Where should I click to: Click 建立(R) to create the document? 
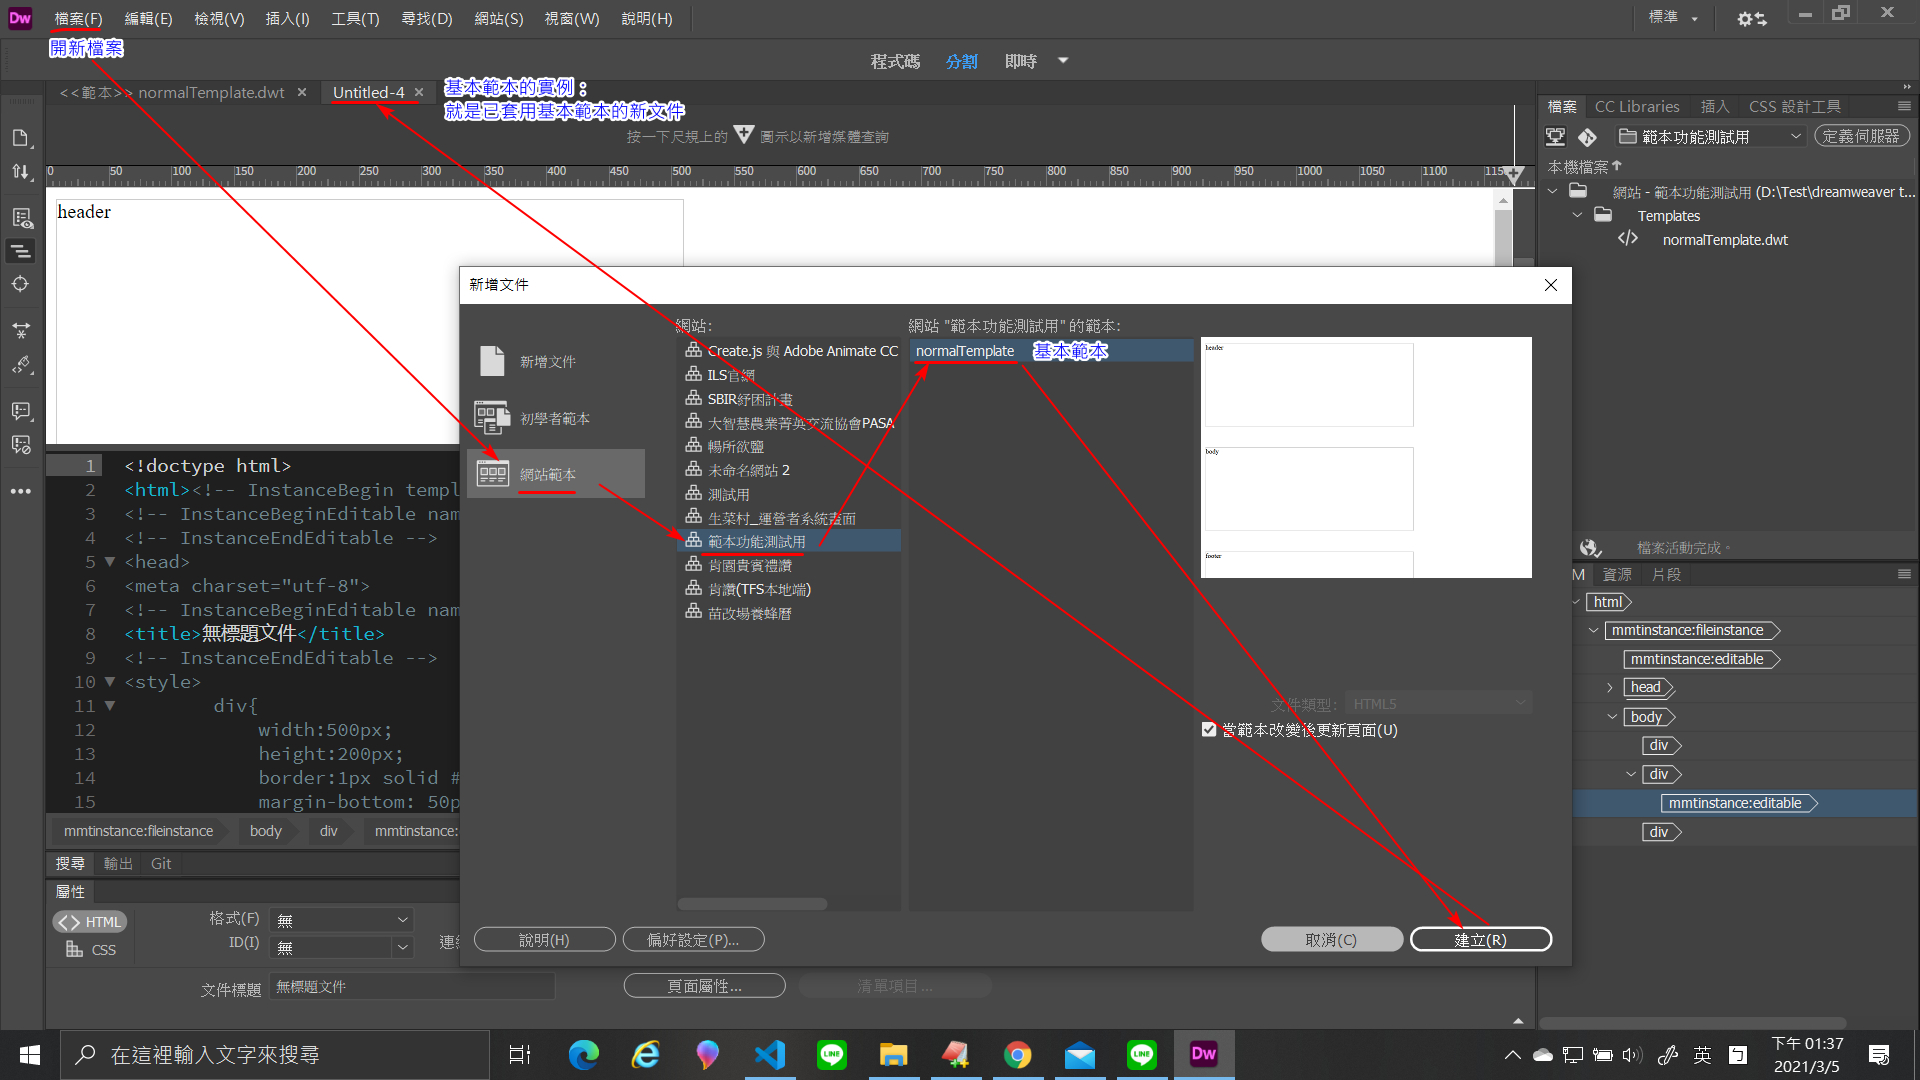point(1480,939)
